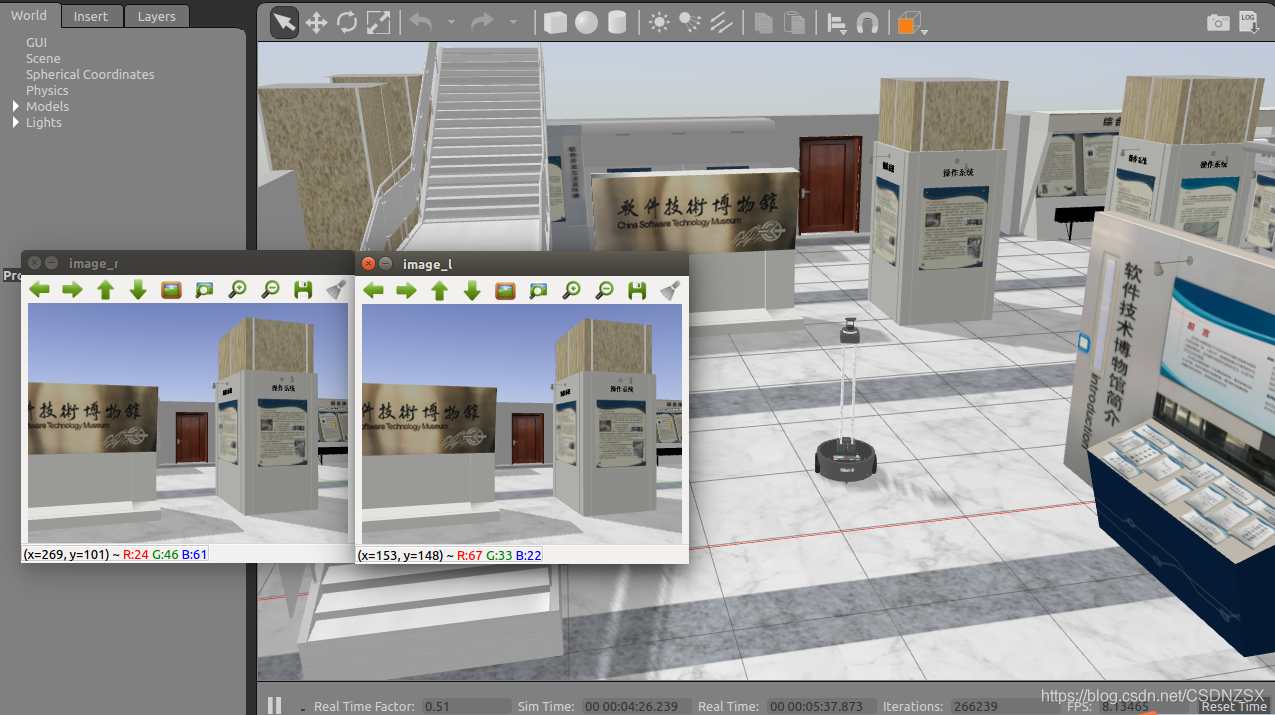Image resolution: width=1275 pixels, height=715 pixels.
Task: Open image_l display properties brush icon
Action: coord(669,290)
